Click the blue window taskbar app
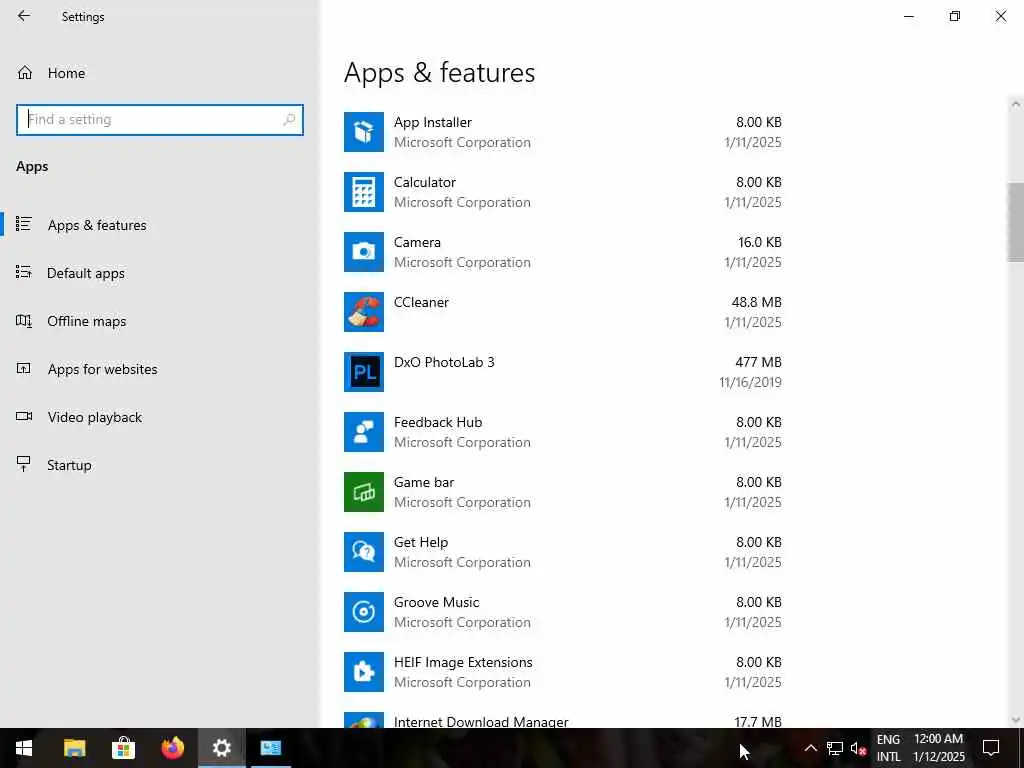Viewport: 1024px width, 768px height. pos(271,748)
